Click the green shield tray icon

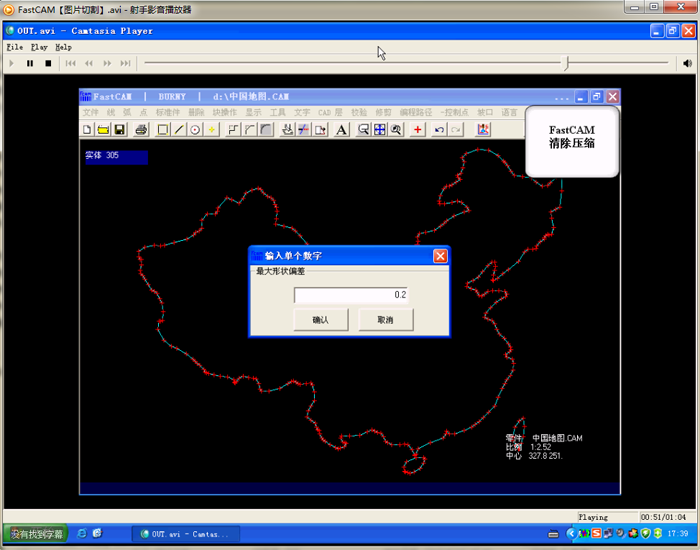click(x=646, y=533)
